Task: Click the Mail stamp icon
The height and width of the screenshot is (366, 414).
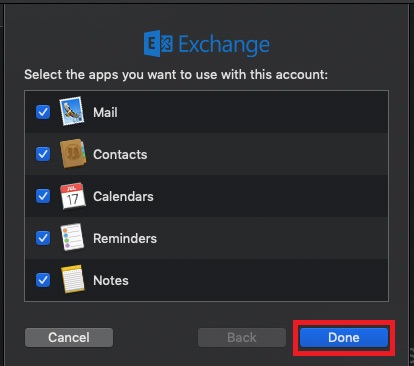Action: (x=72, y=111)
